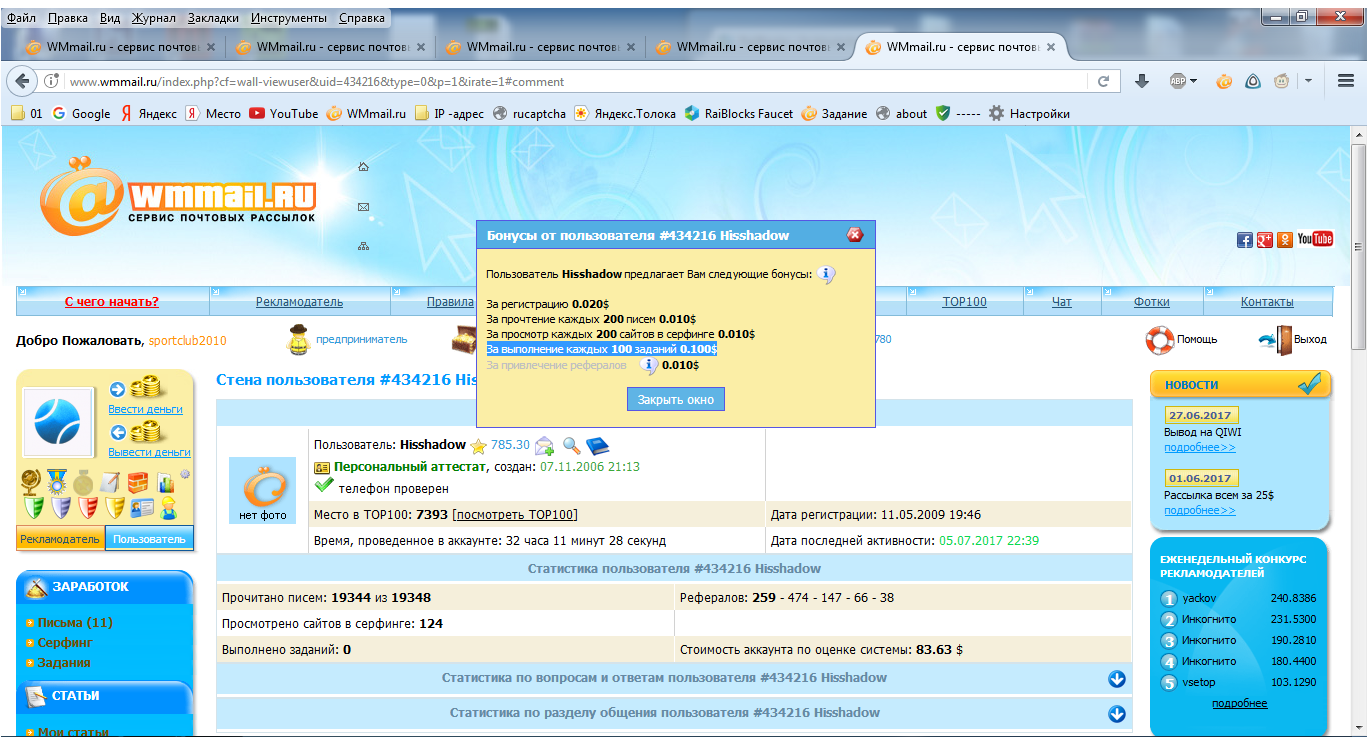Click the Вывести деньги link
1368x737 pixels.
pos(149,452)
